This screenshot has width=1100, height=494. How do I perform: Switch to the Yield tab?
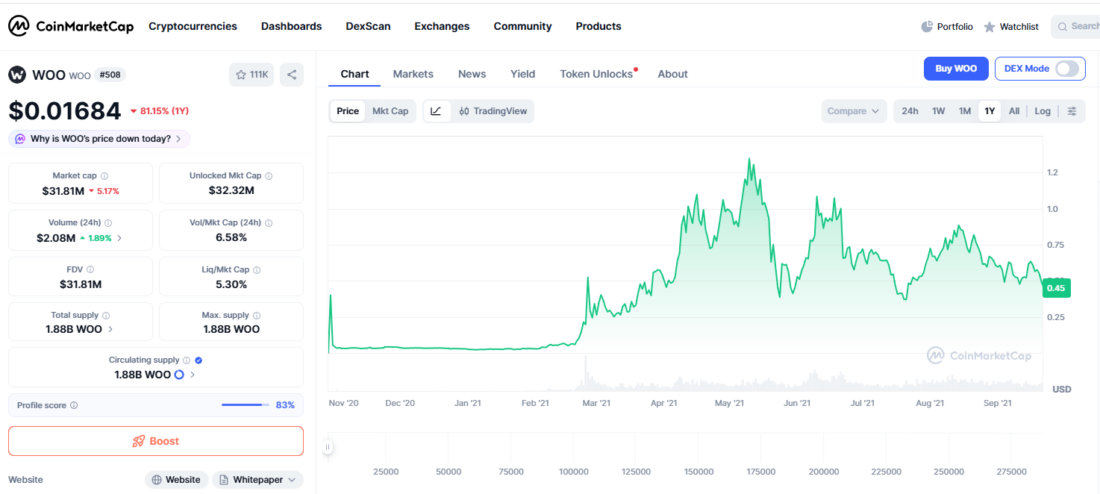pos(523,74)
